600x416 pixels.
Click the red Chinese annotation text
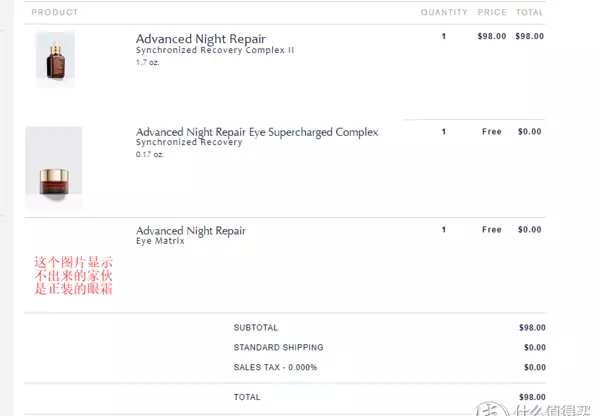(x=73, y=276)
